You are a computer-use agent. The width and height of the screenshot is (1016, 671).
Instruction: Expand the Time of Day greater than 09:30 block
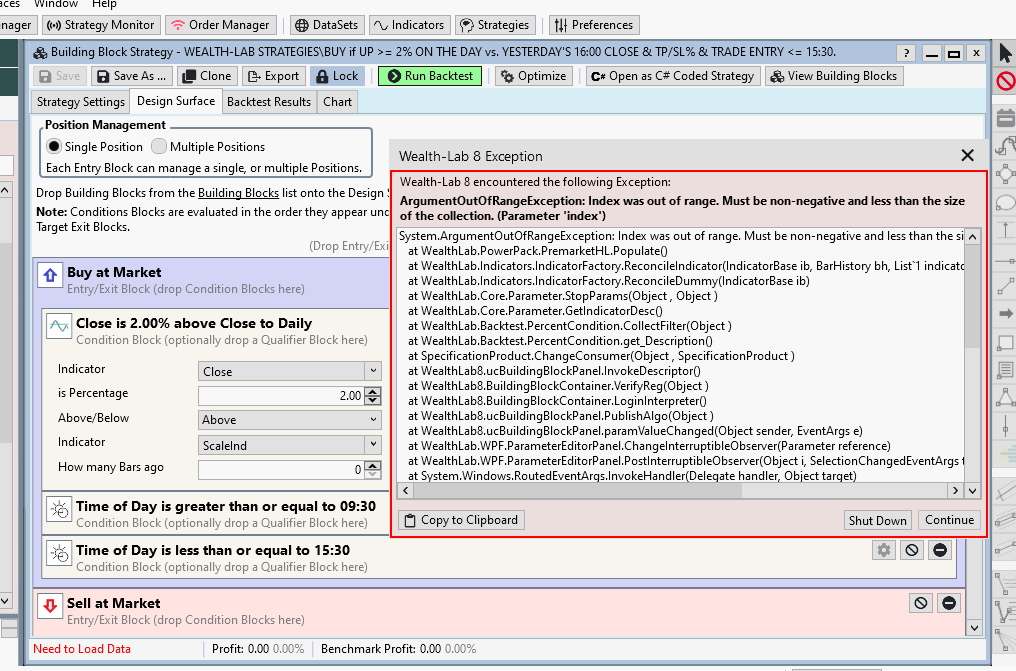225,506
